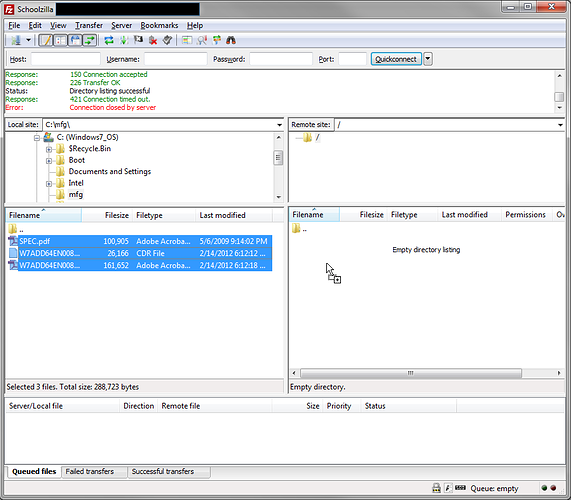Sort remote list by Filename header

(x=314, y=215)
